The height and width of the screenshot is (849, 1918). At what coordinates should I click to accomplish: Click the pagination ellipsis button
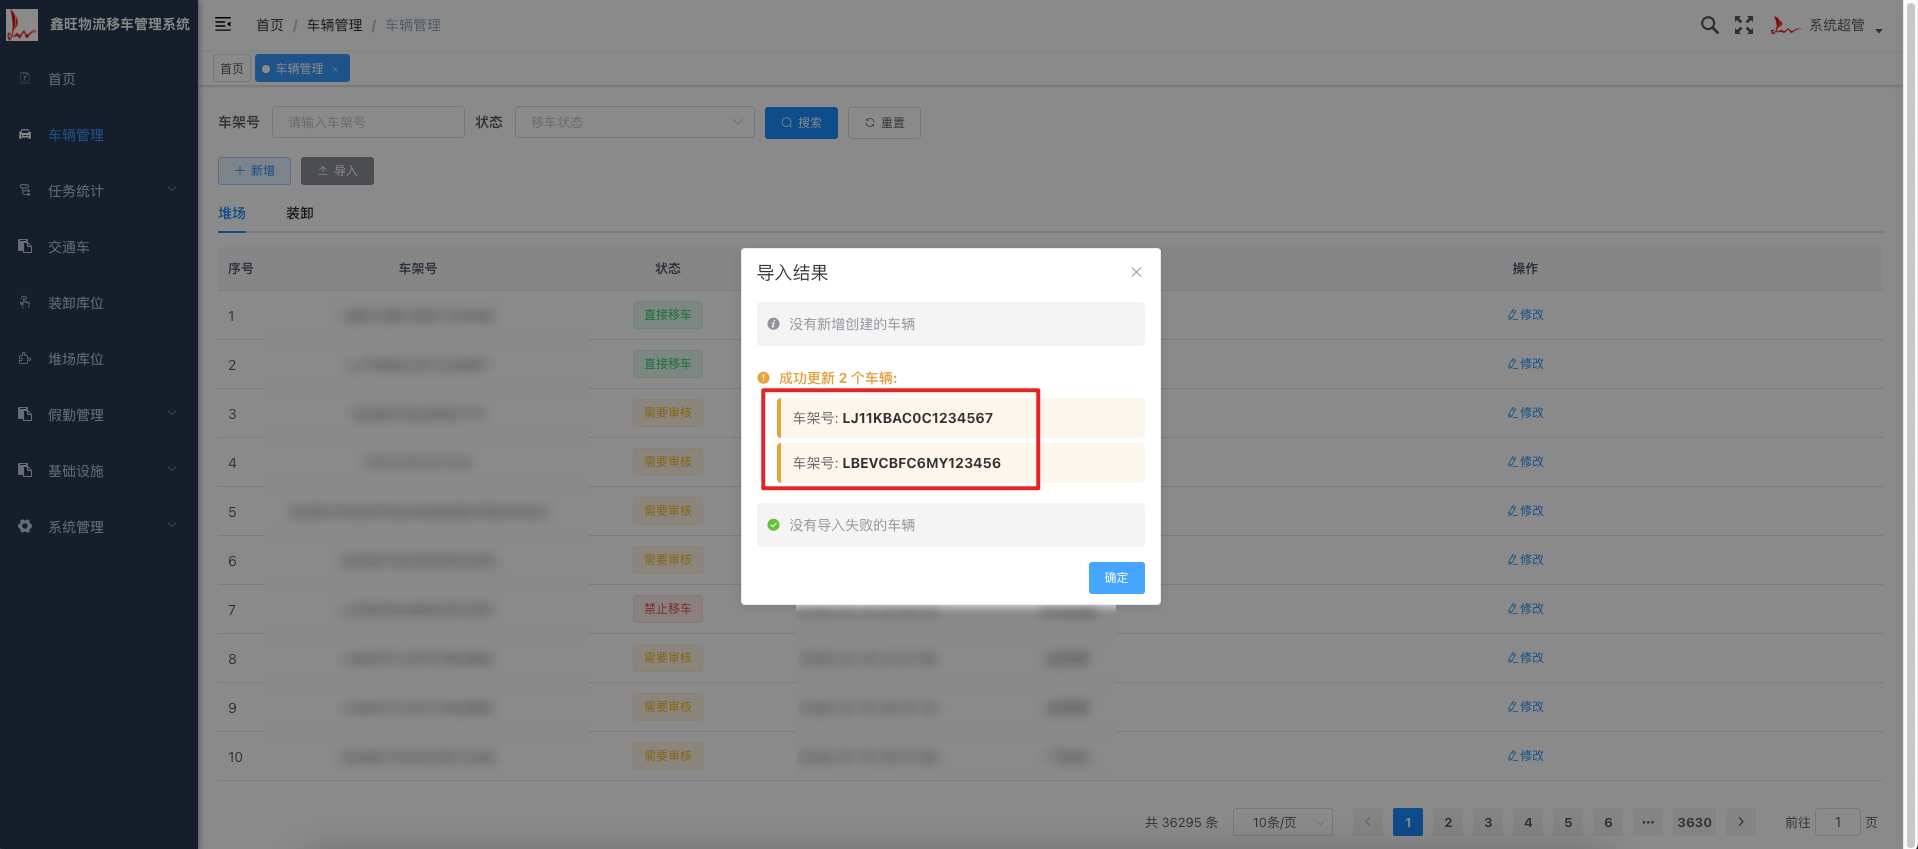[x=1648, y=822]
